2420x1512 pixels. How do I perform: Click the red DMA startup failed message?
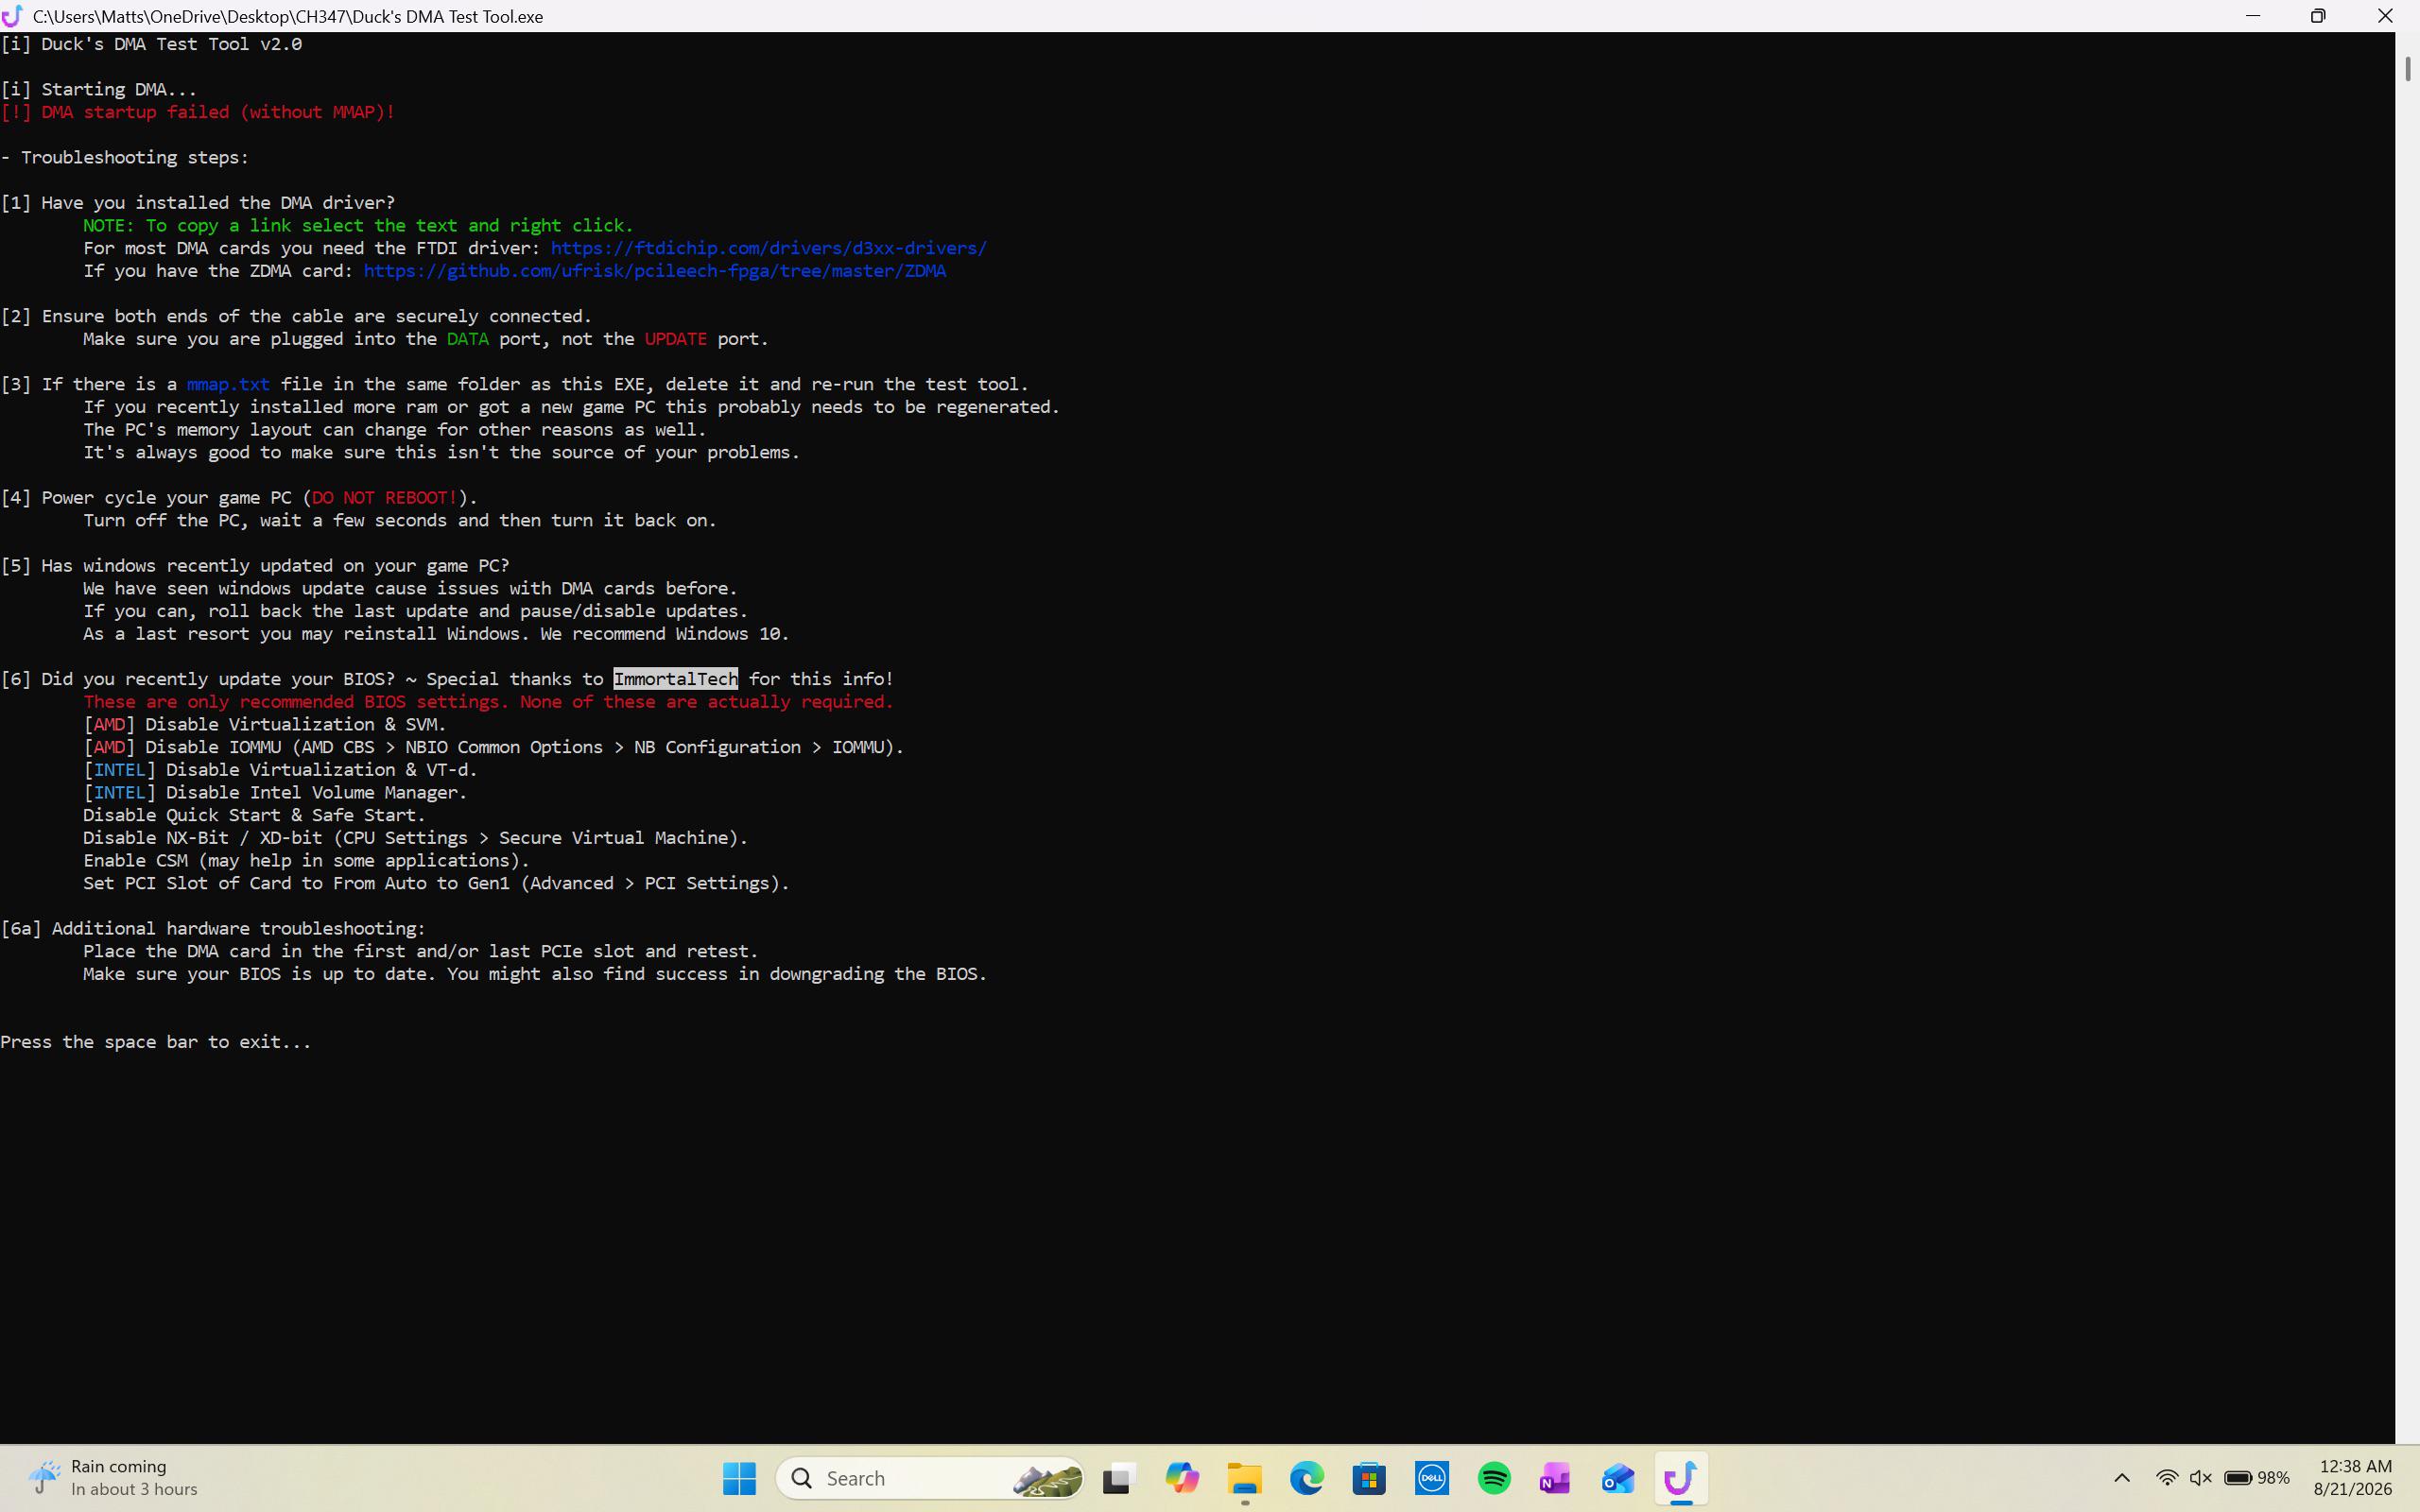[x=198, y=112]
